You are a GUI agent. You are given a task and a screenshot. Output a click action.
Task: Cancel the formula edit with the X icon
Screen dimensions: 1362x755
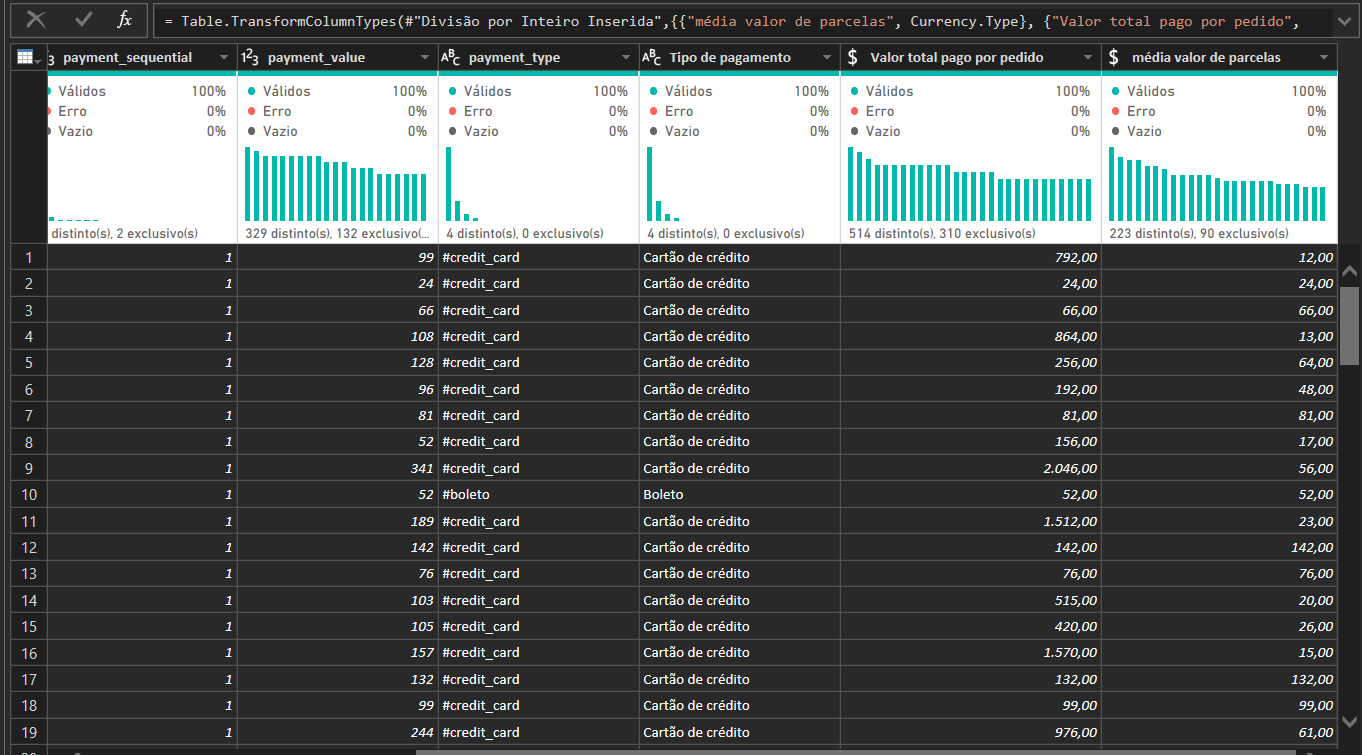36,19
